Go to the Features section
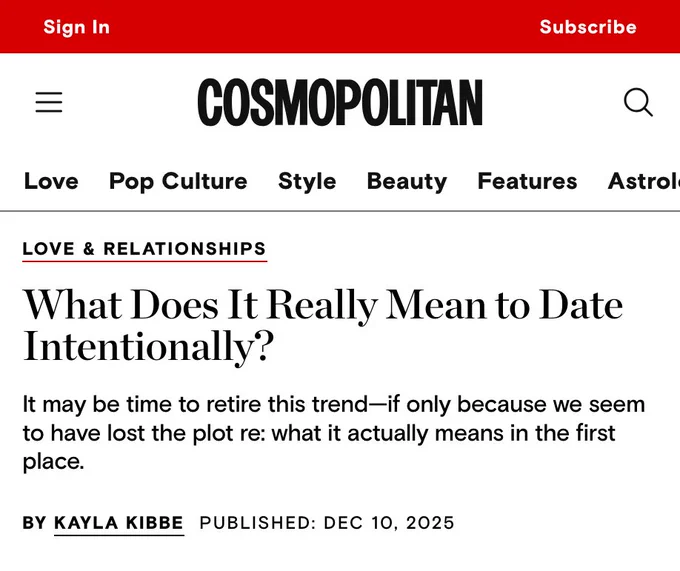 point(527,181)
